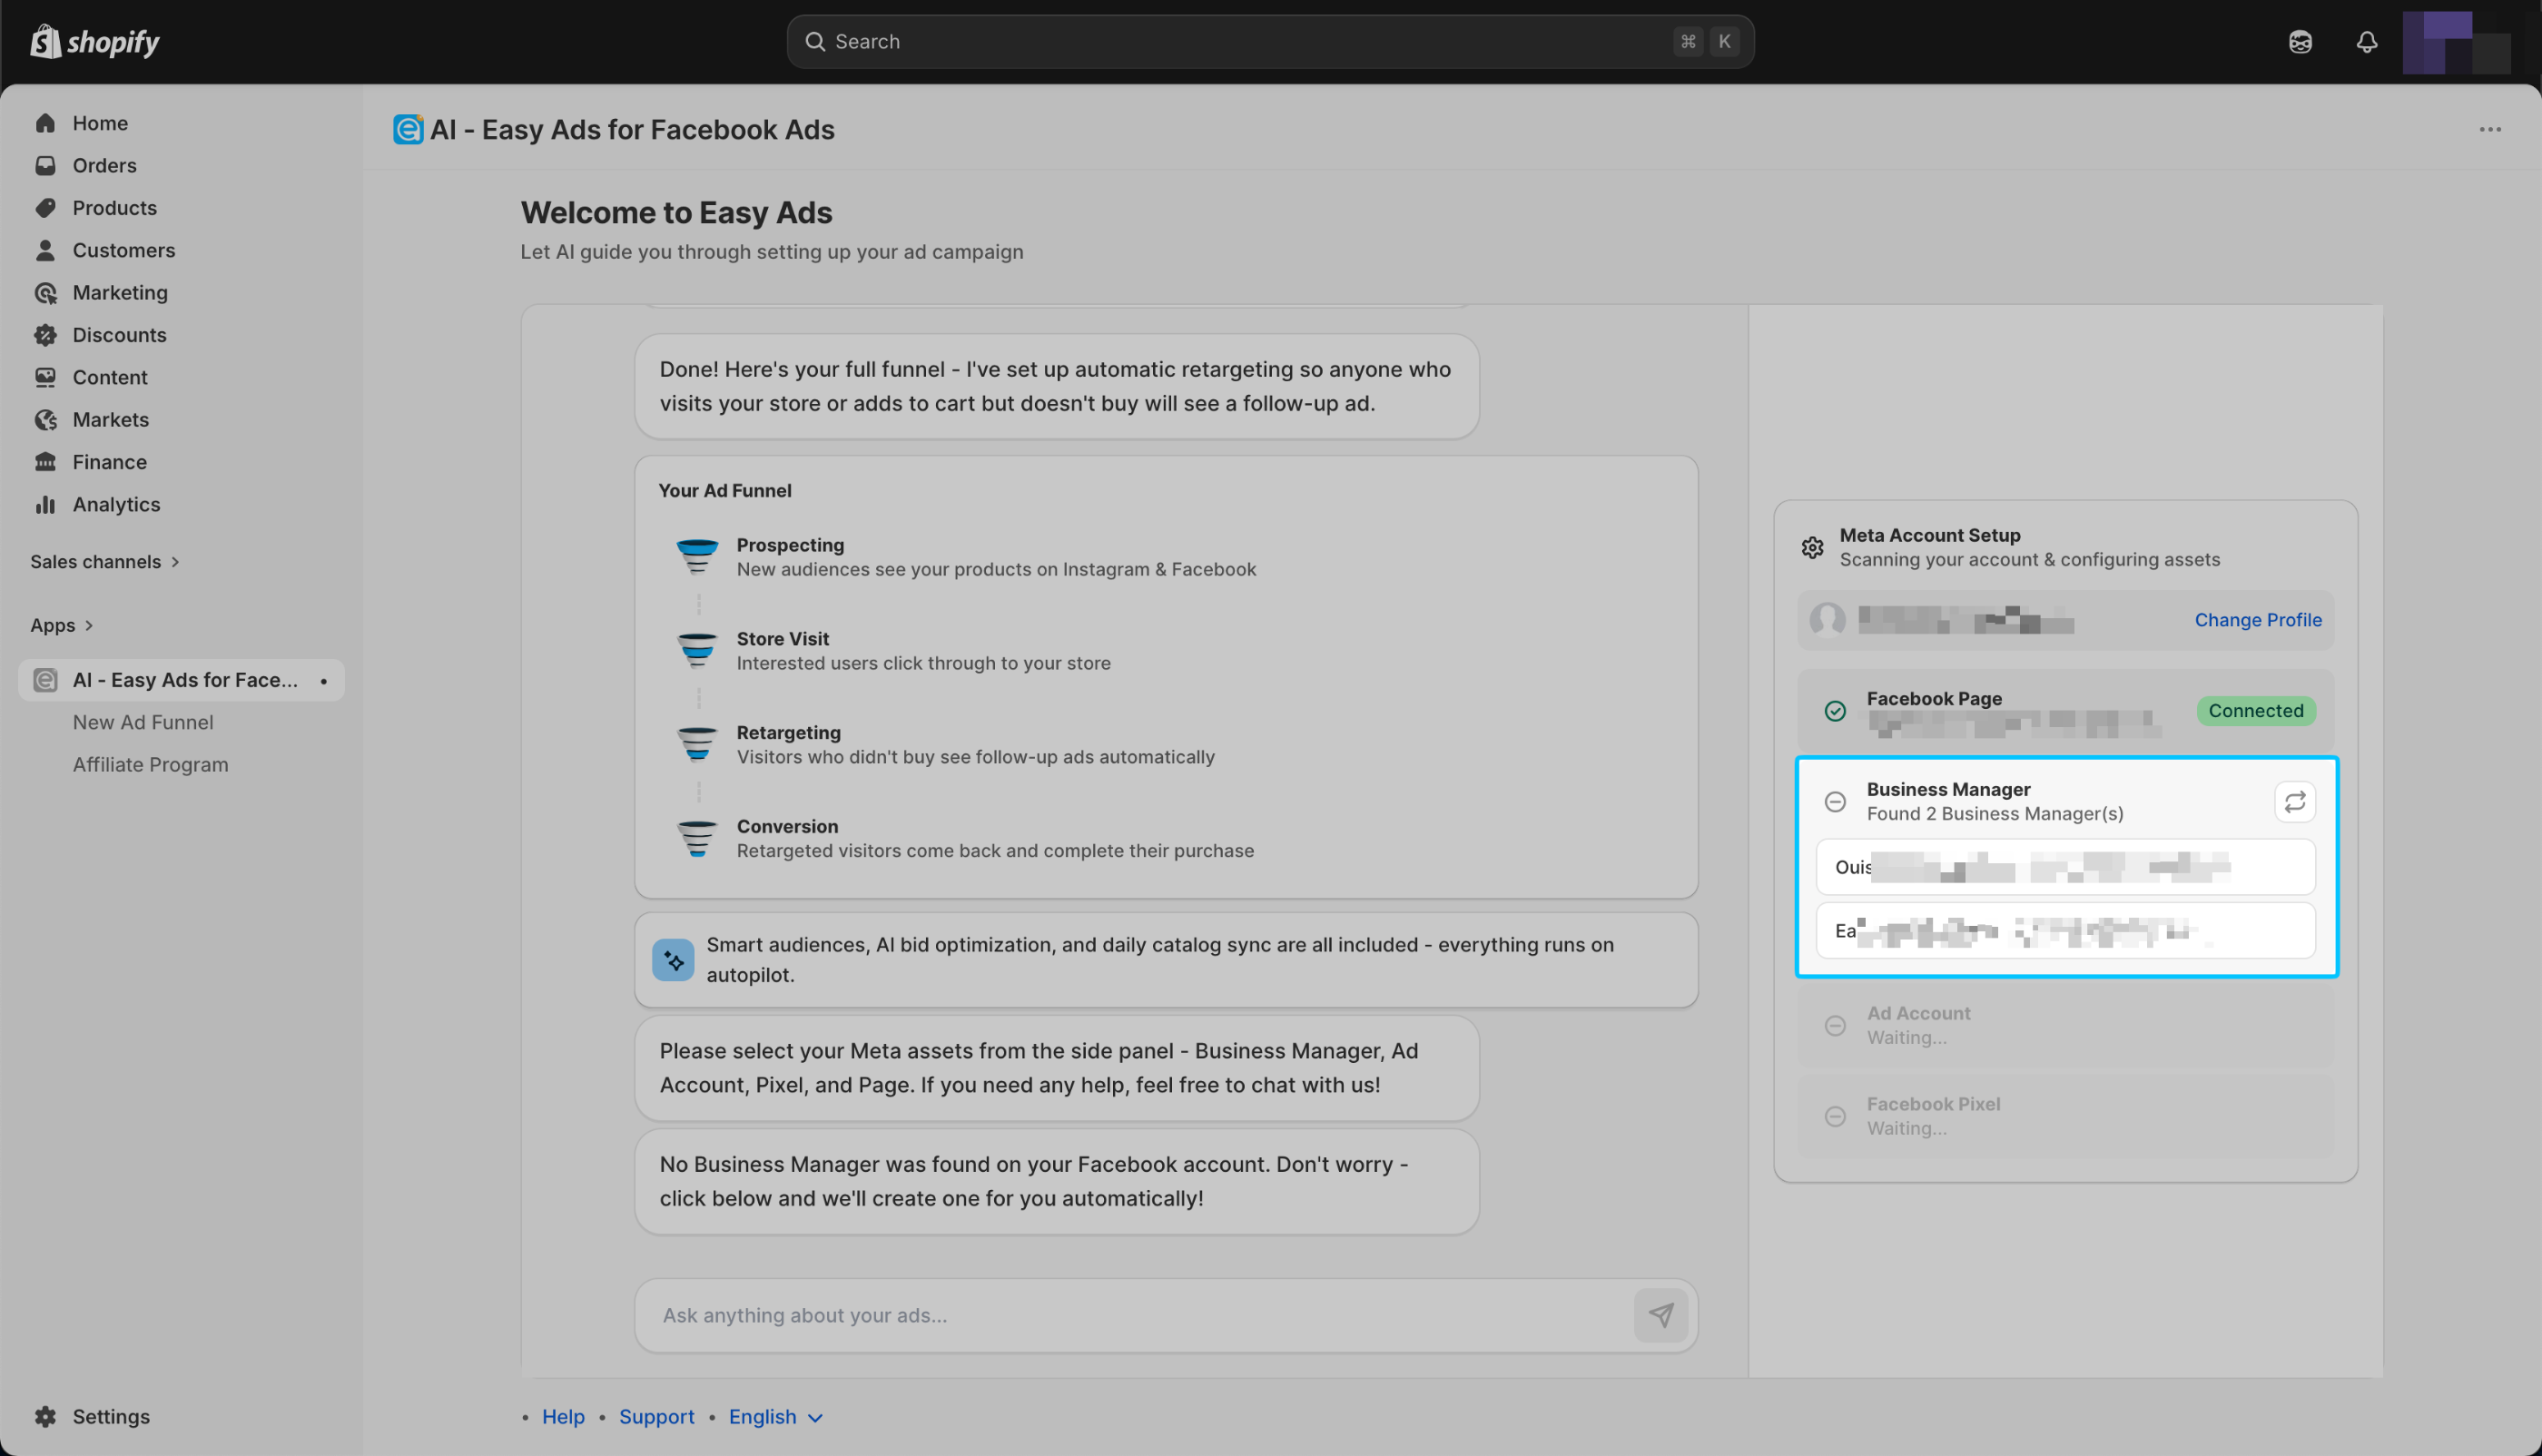Select the second Business Manager option starting 'Ea'

click(x=2065, y=931)
